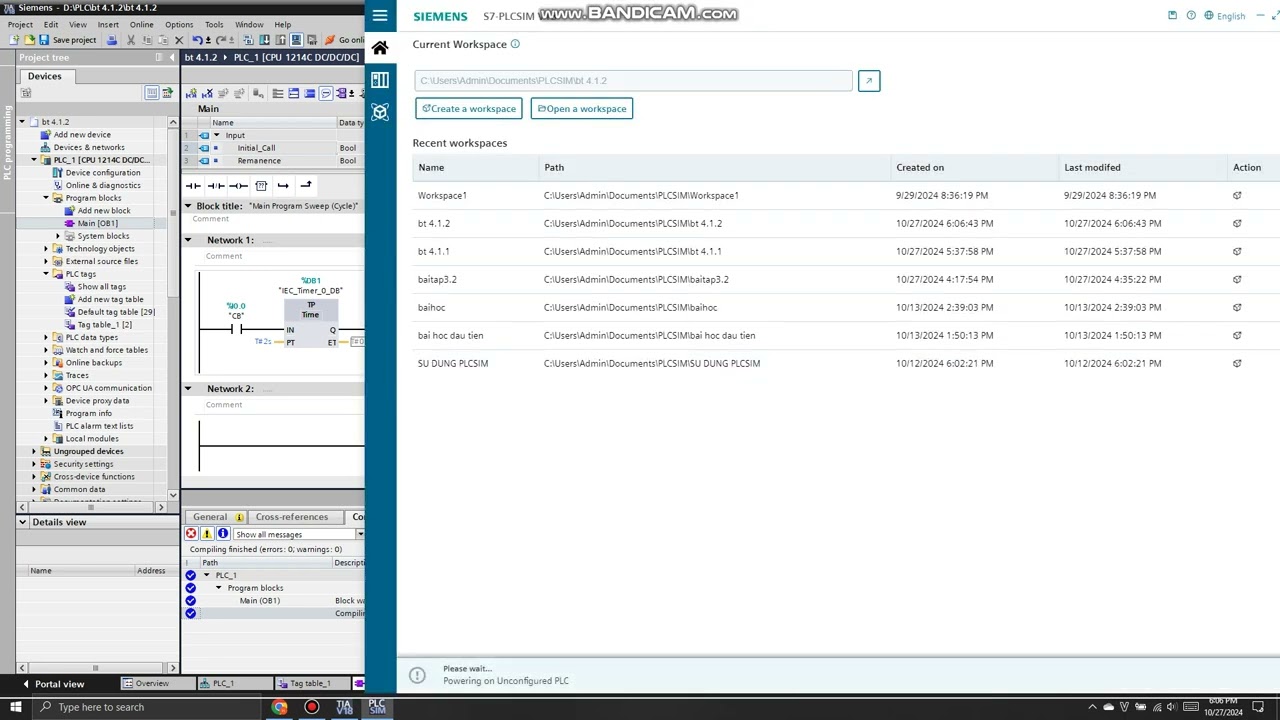
Task: Expand the System blocks tree node
Action: point(58,236)
